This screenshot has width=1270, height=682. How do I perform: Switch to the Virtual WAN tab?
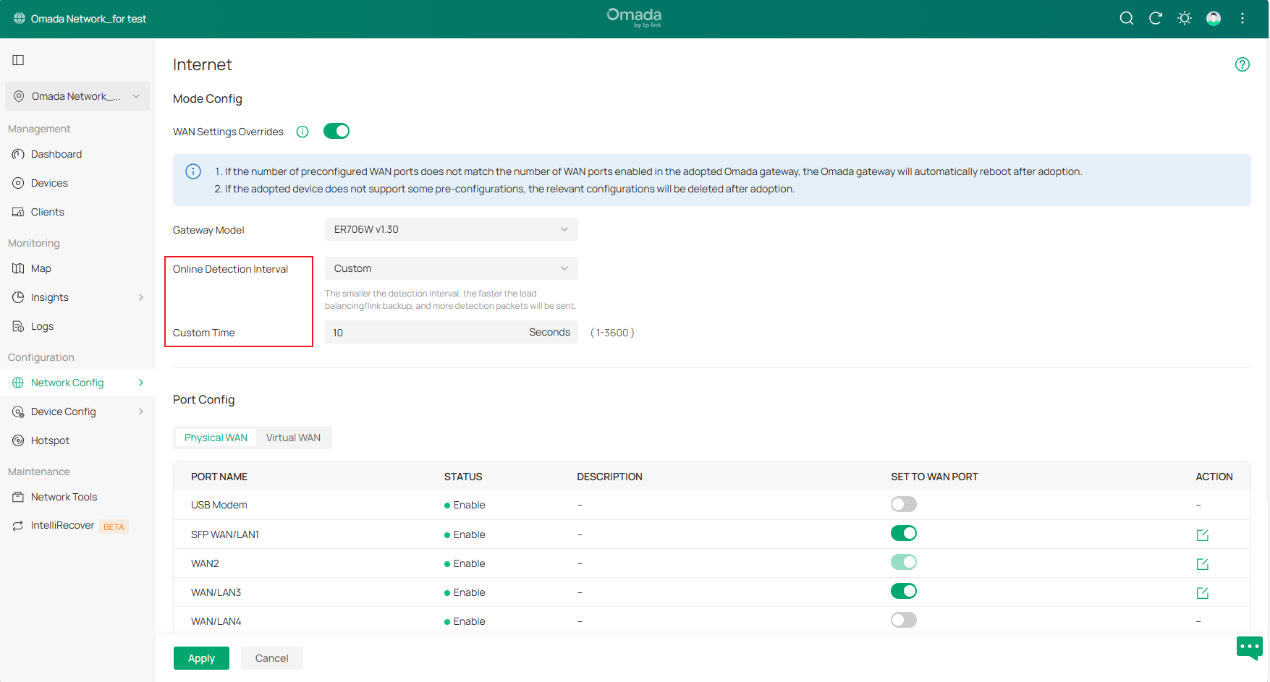tap(293, 437)
